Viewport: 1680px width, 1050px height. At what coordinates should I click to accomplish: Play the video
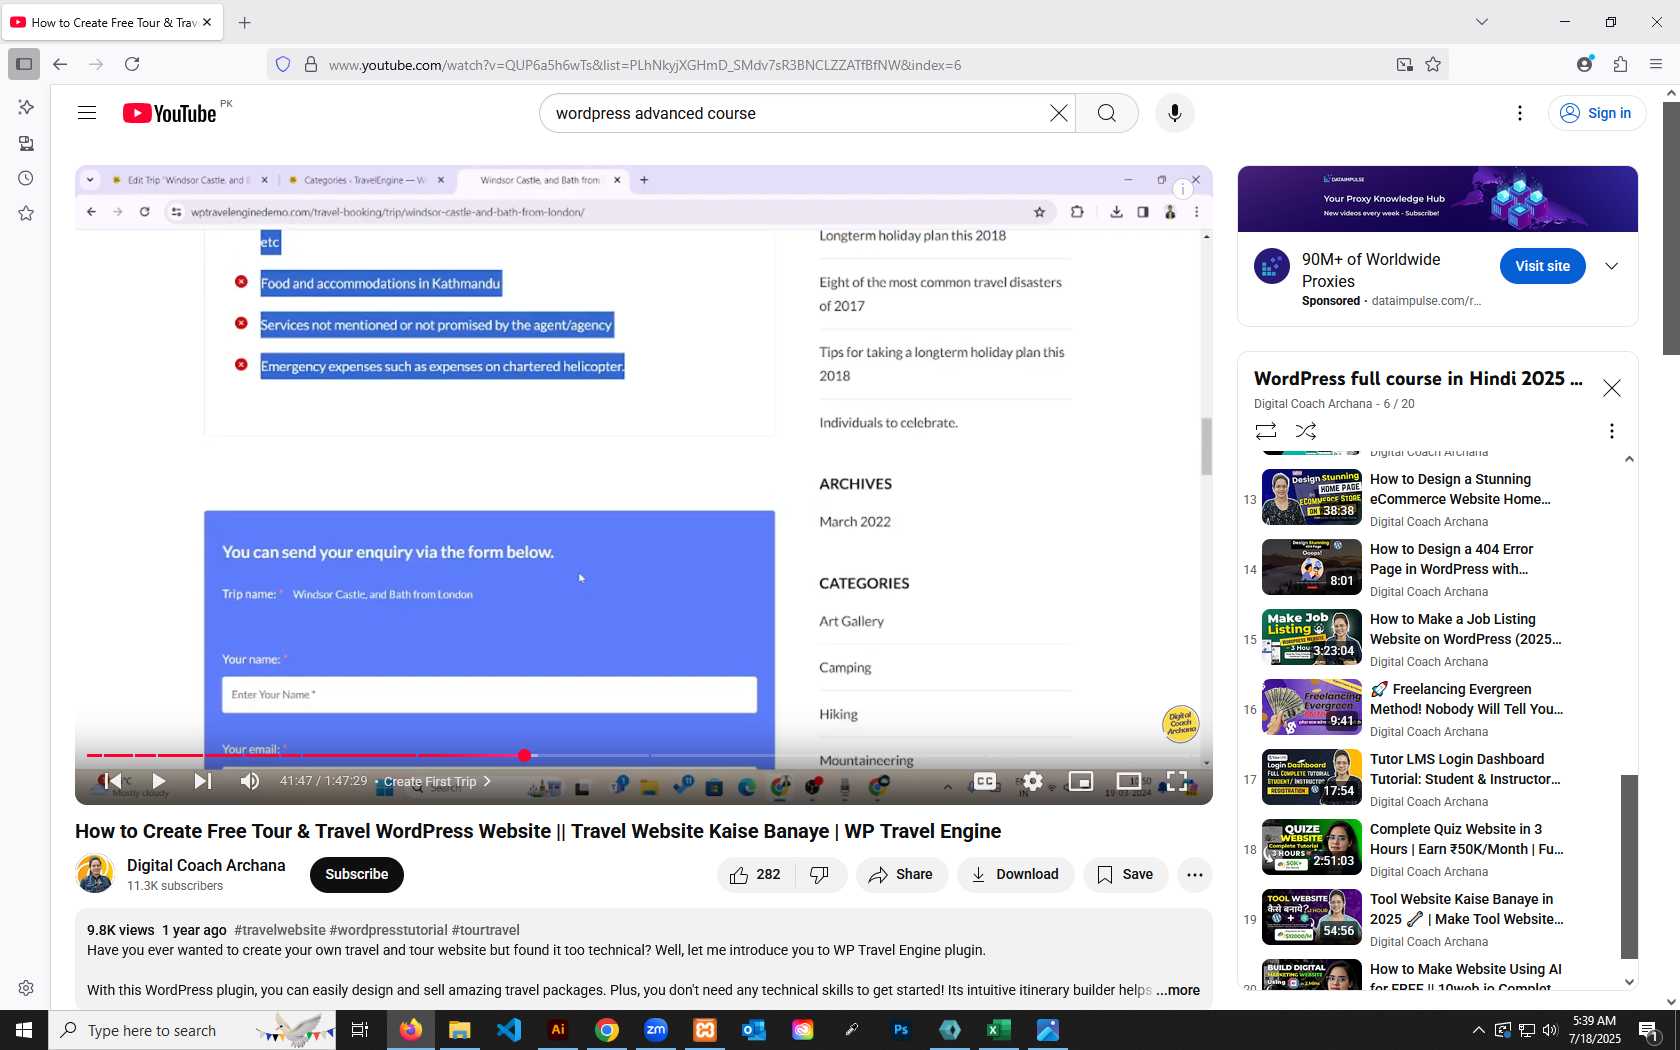pyautogui.click(x=158, y=781)
